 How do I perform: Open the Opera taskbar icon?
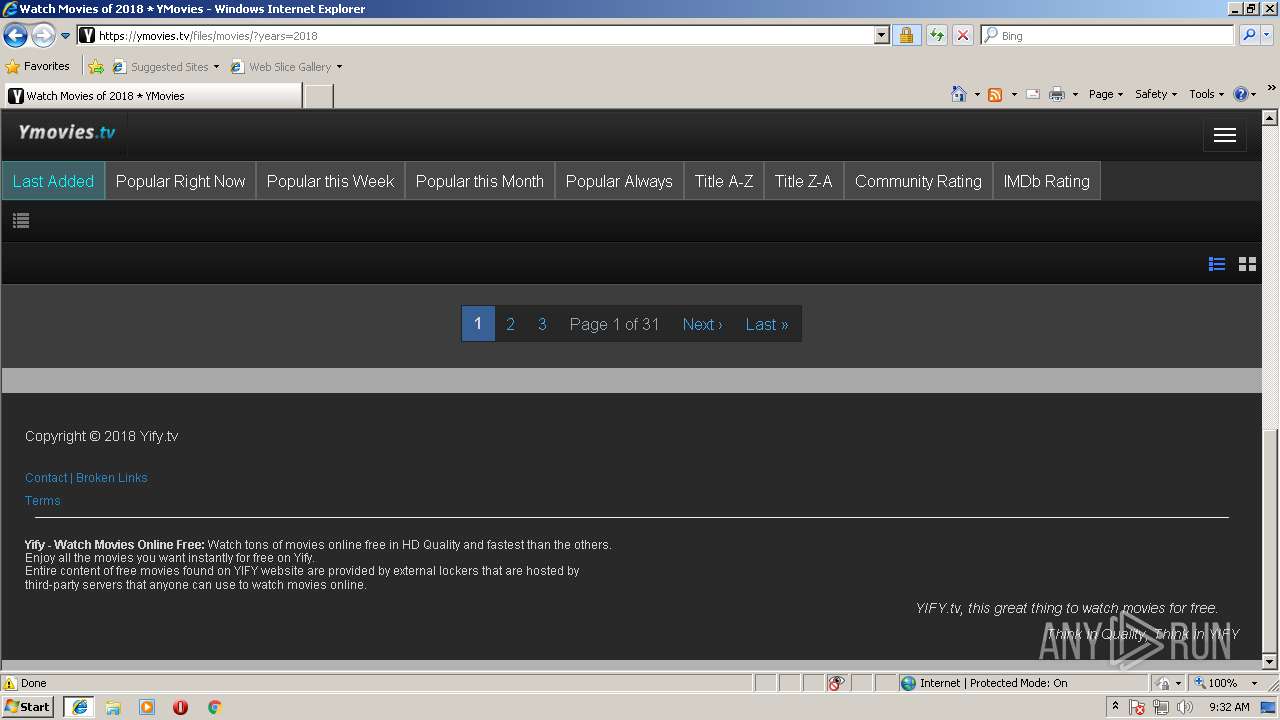tap(181, 707)
